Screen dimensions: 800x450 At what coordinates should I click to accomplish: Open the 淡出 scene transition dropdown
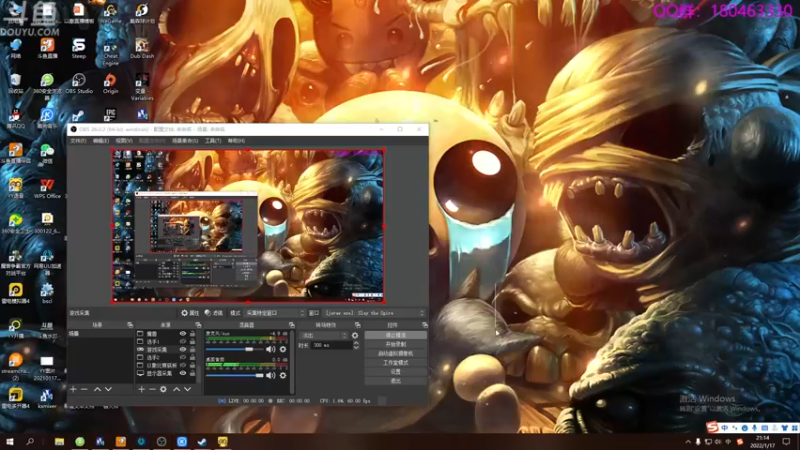[323, 336]
